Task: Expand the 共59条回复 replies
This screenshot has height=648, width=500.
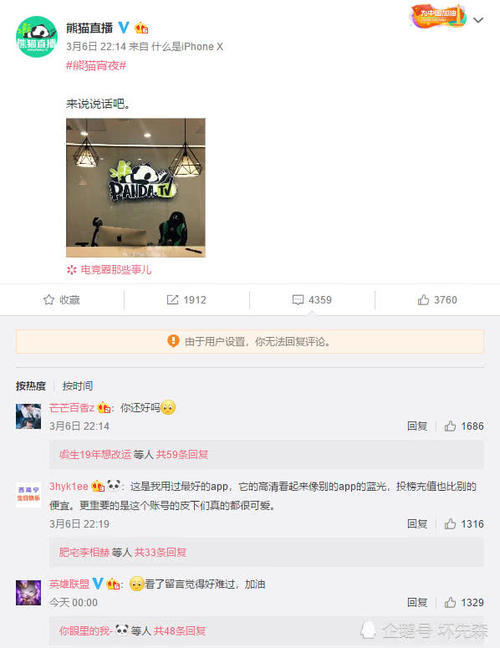Action: 182,455
